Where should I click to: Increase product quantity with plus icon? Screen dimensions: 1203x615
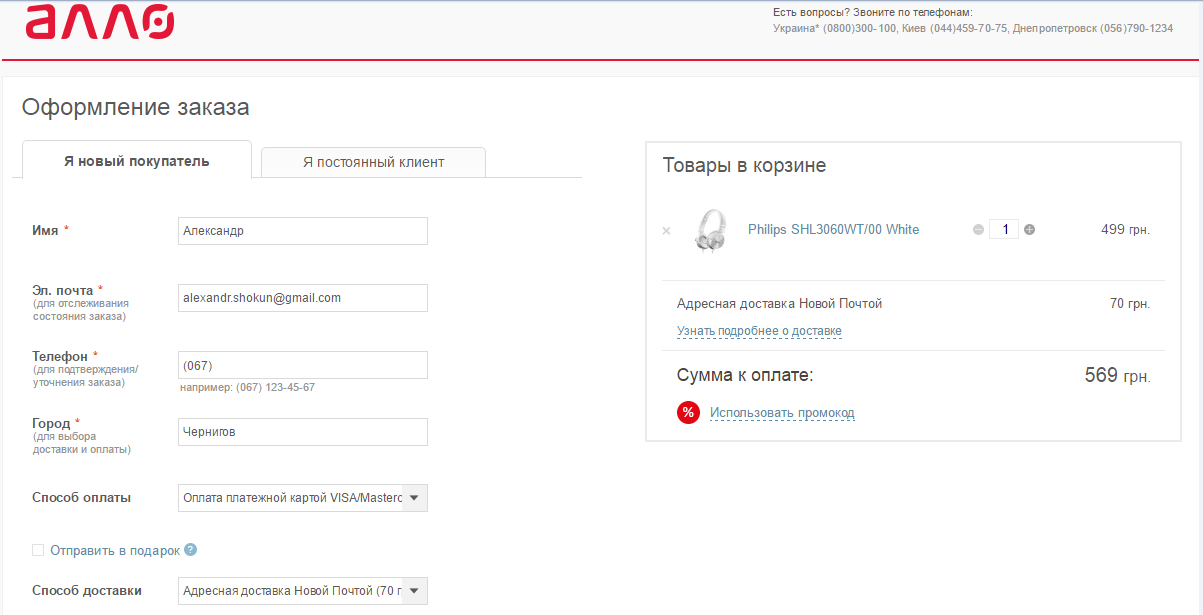tap(1030, 230)
